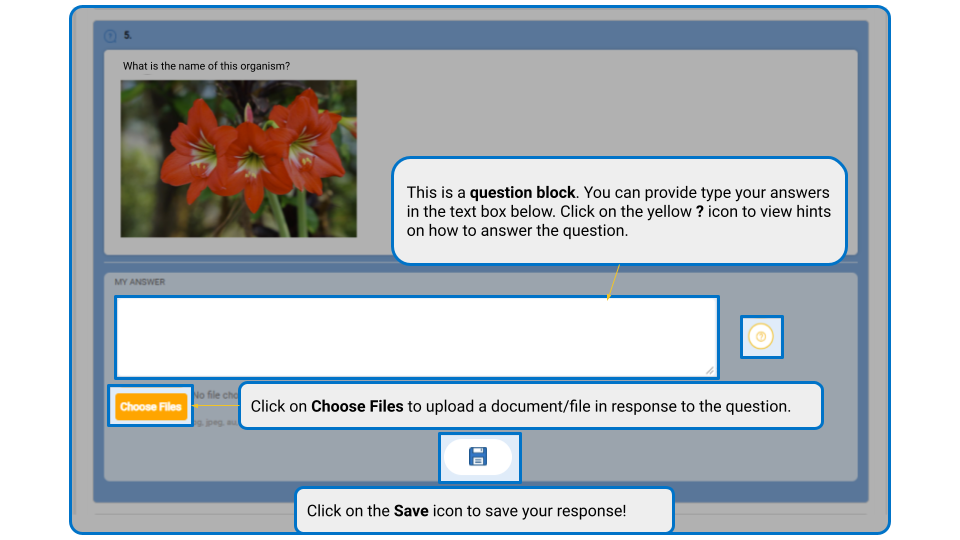Viewport: 960px width, 540px height.
Task: Click the Save icon instruction tooltip
Action: point(484,511)
